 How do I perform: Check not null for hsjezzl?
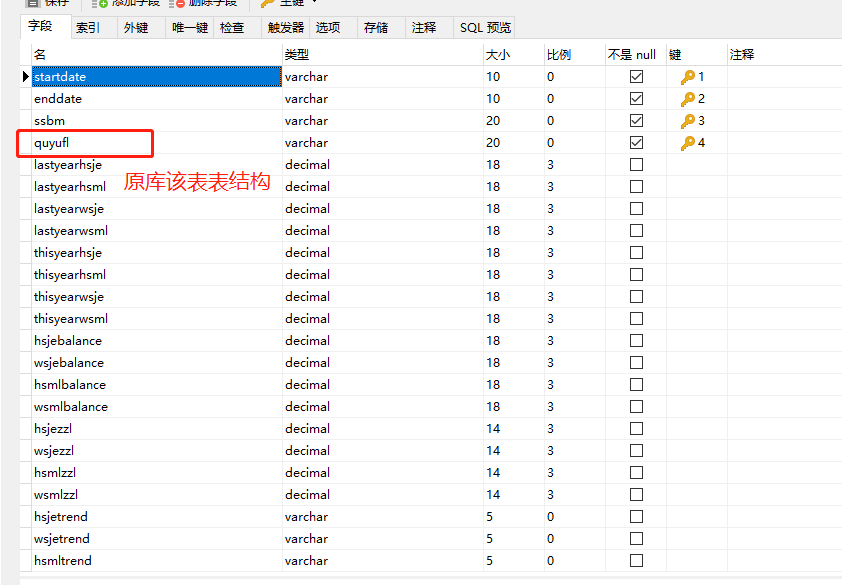coord(636,429)
